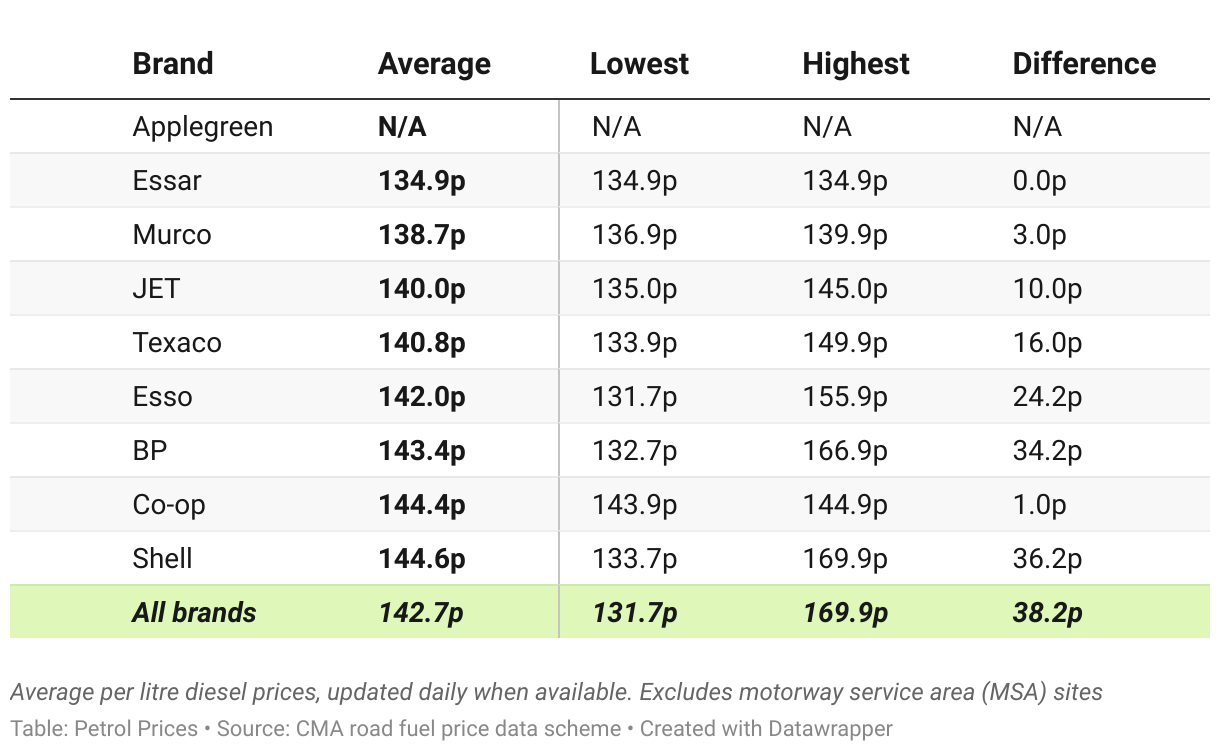Click the Average column header
Image resolution: width=1220 pixels, height=752 pixels.
[x=434, y=64]
